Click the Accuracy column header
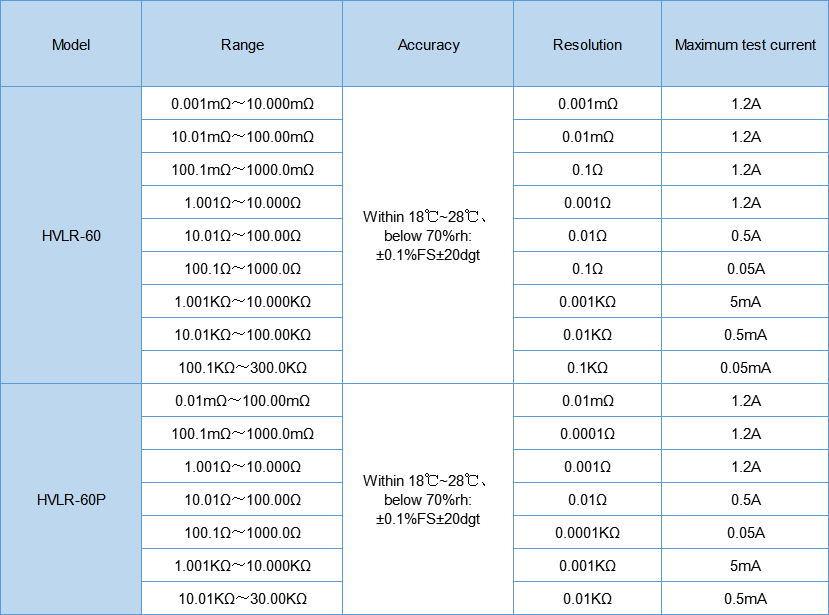Viewport: 829px width, 615px height. coord(428,45)
